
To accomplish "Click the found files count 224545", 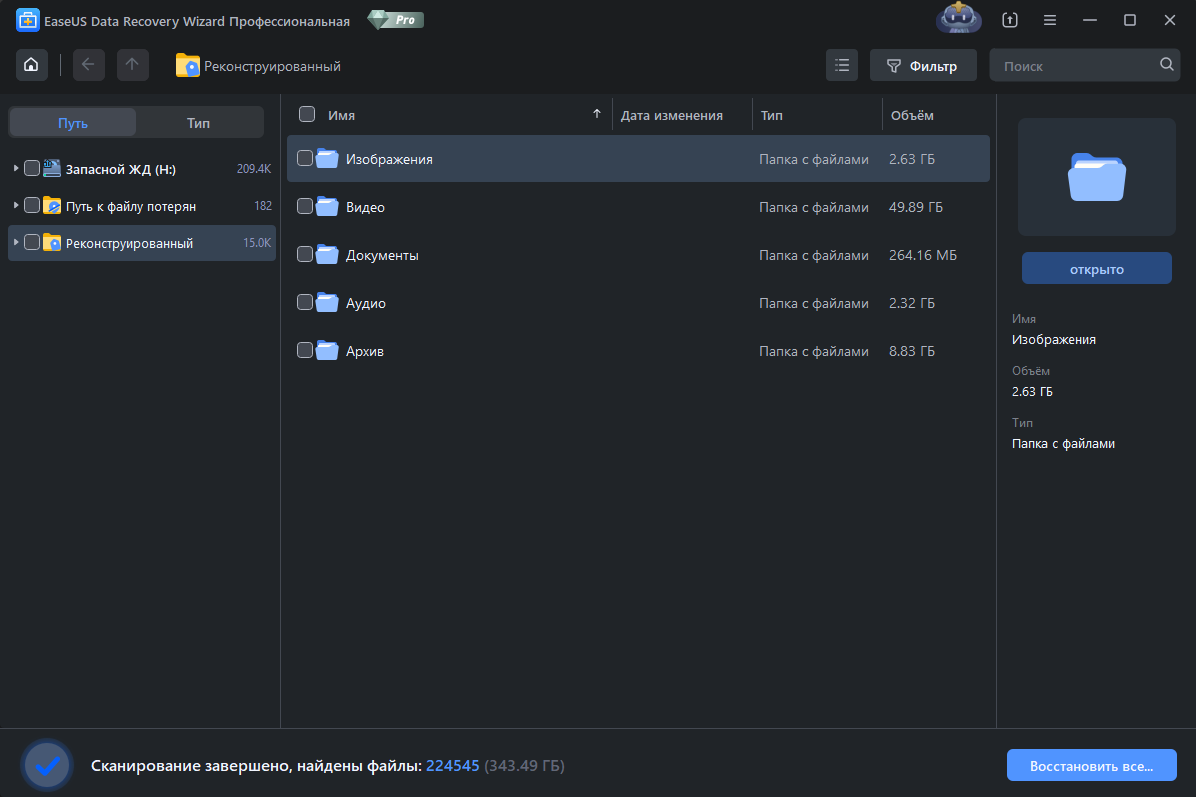I will coord(452,766).
